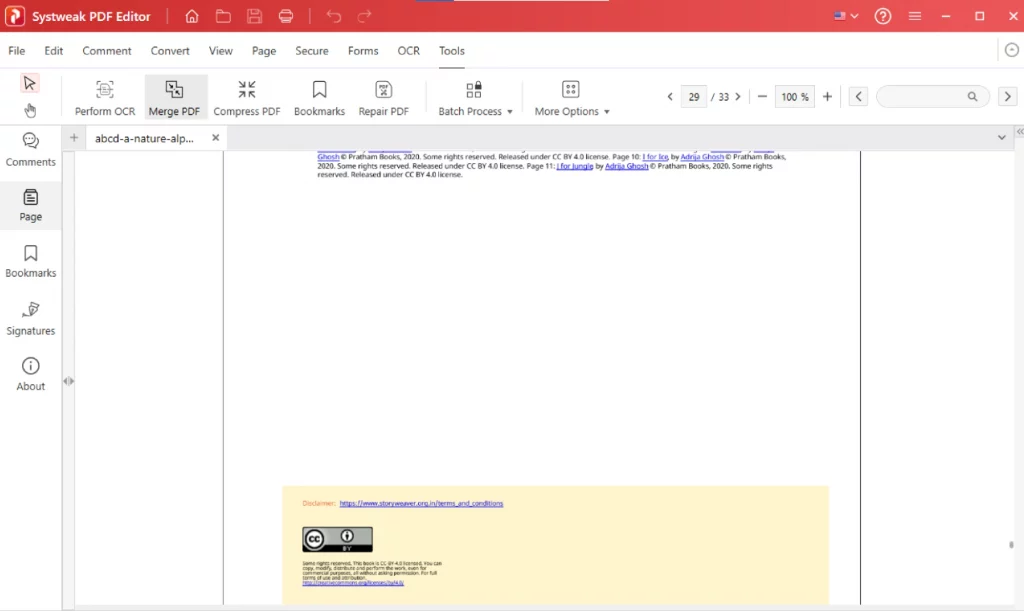The width and height of the screenshot is (1024, 611).
Task: Increase zoom with the plus control
Action: click(x=828, y=96)
